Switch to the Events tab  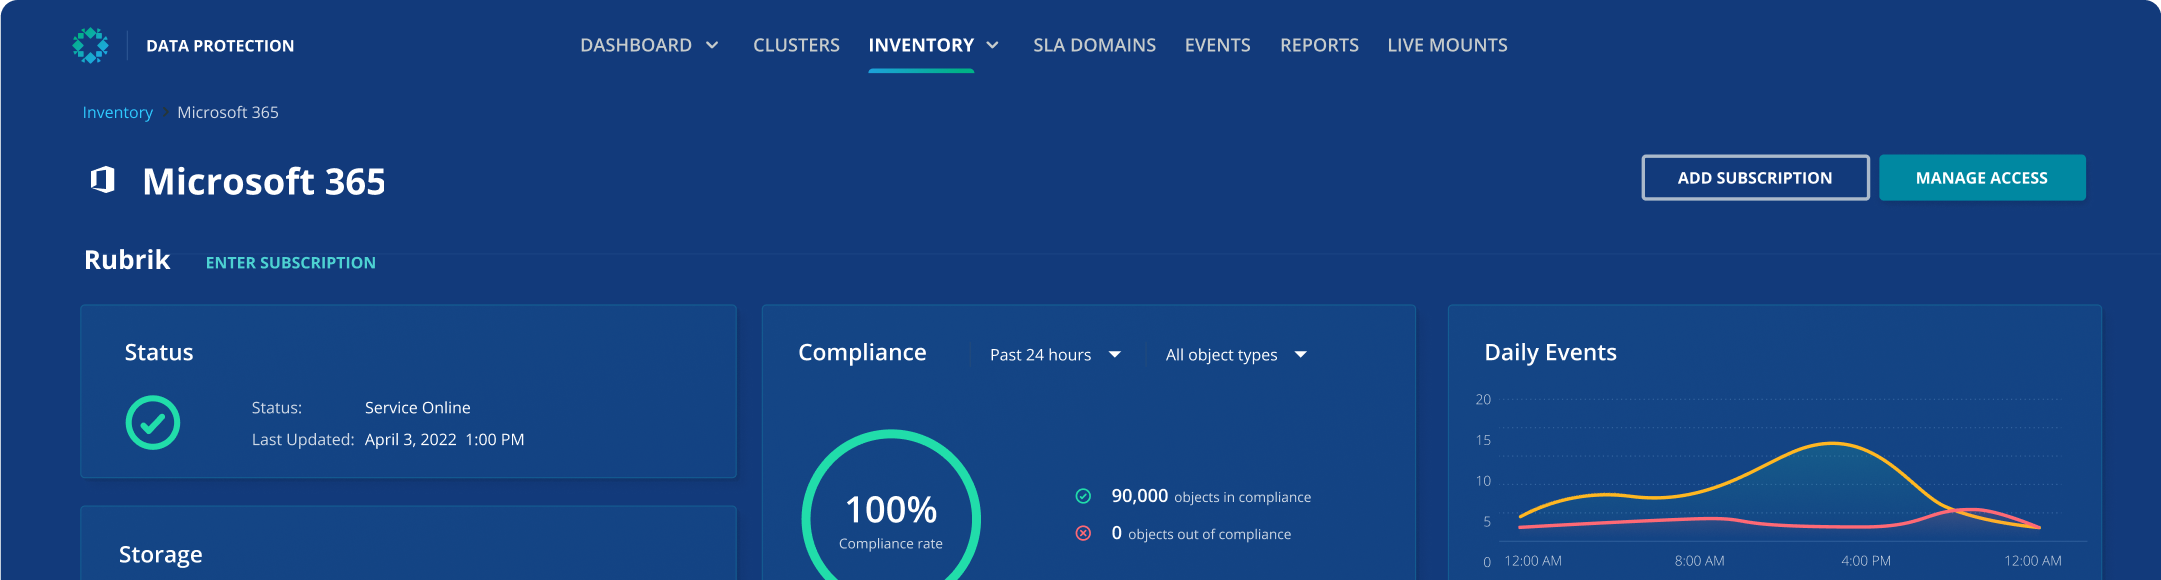tap(1217, 45)
